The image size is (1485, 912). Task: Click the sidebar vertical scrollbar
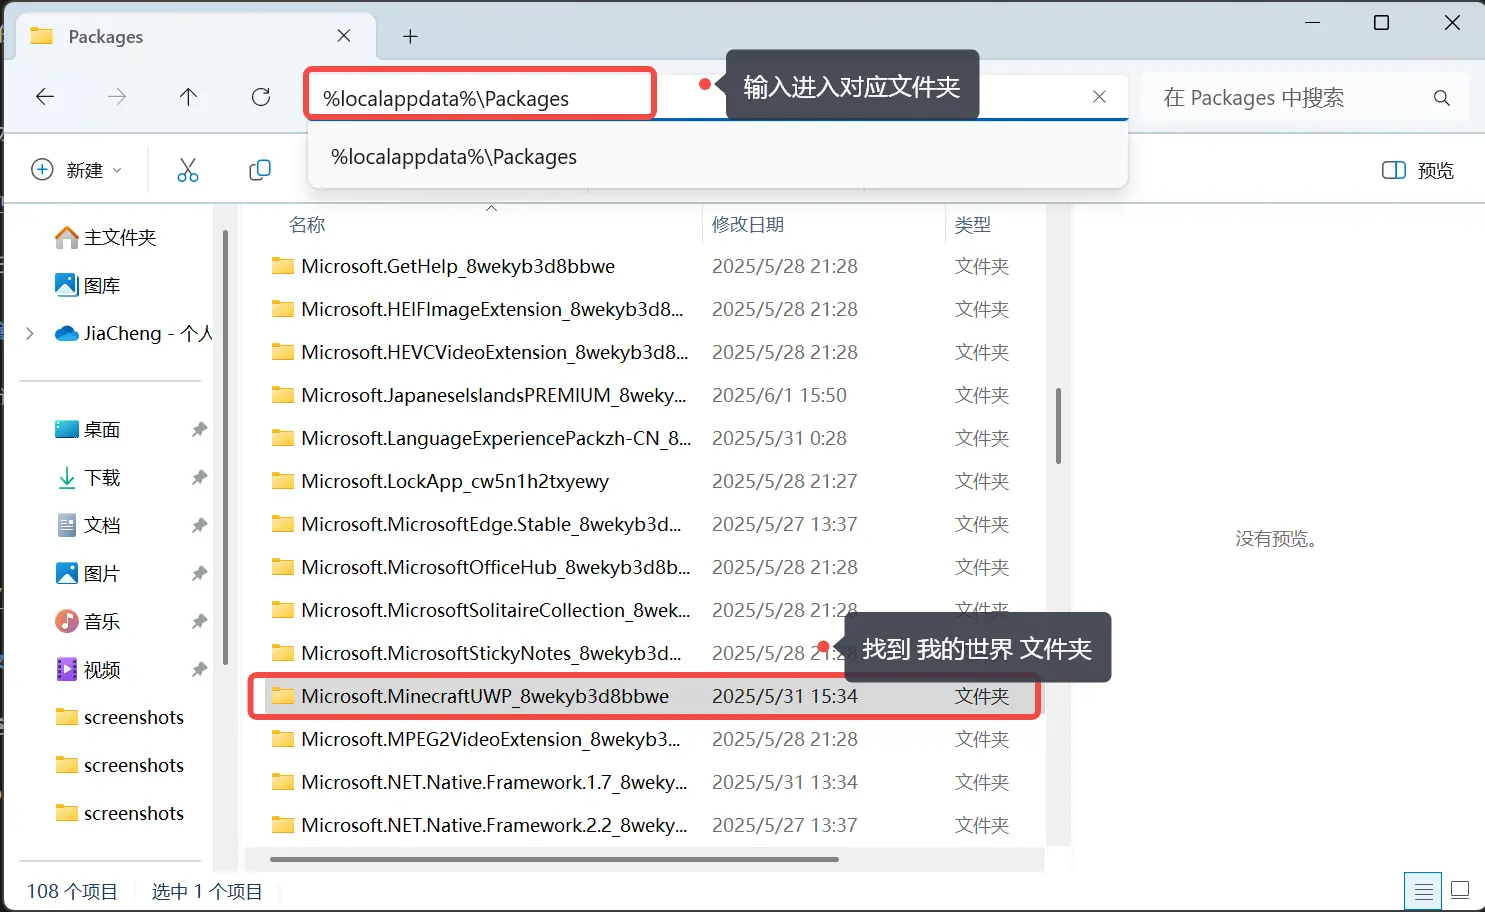225,447
